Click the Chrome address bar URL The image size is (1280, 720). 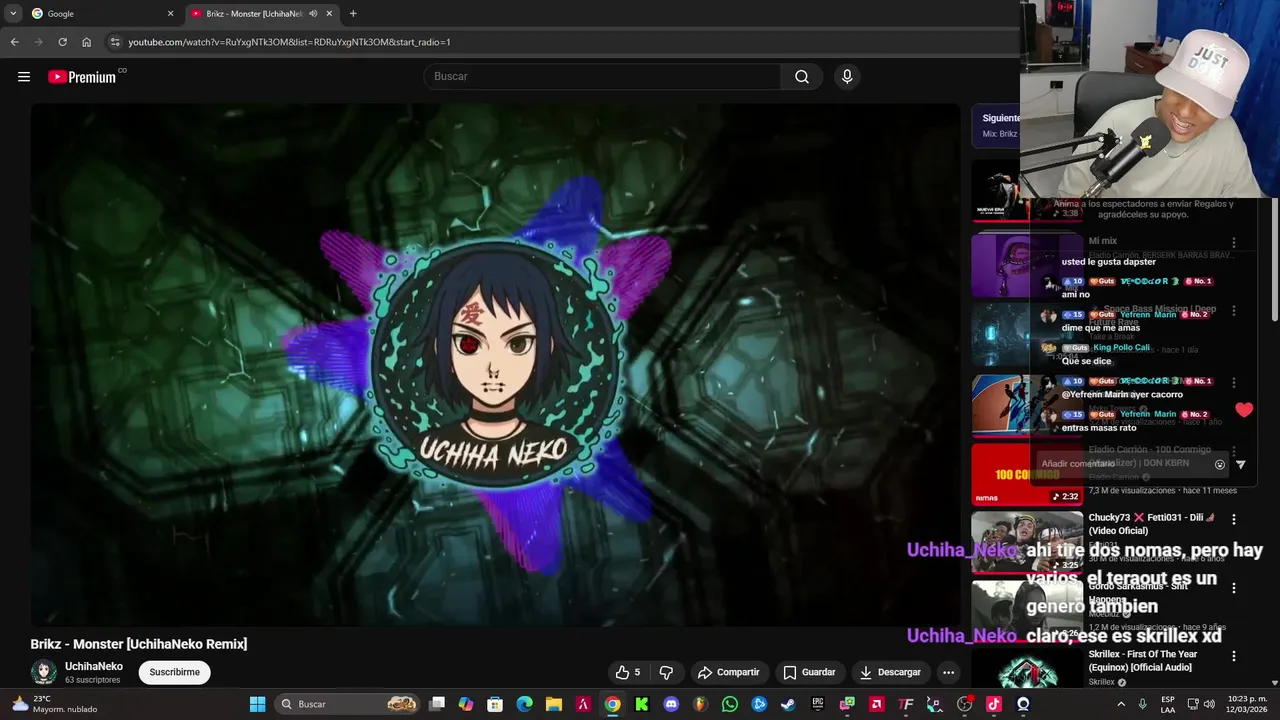click(x=290, y=42)
